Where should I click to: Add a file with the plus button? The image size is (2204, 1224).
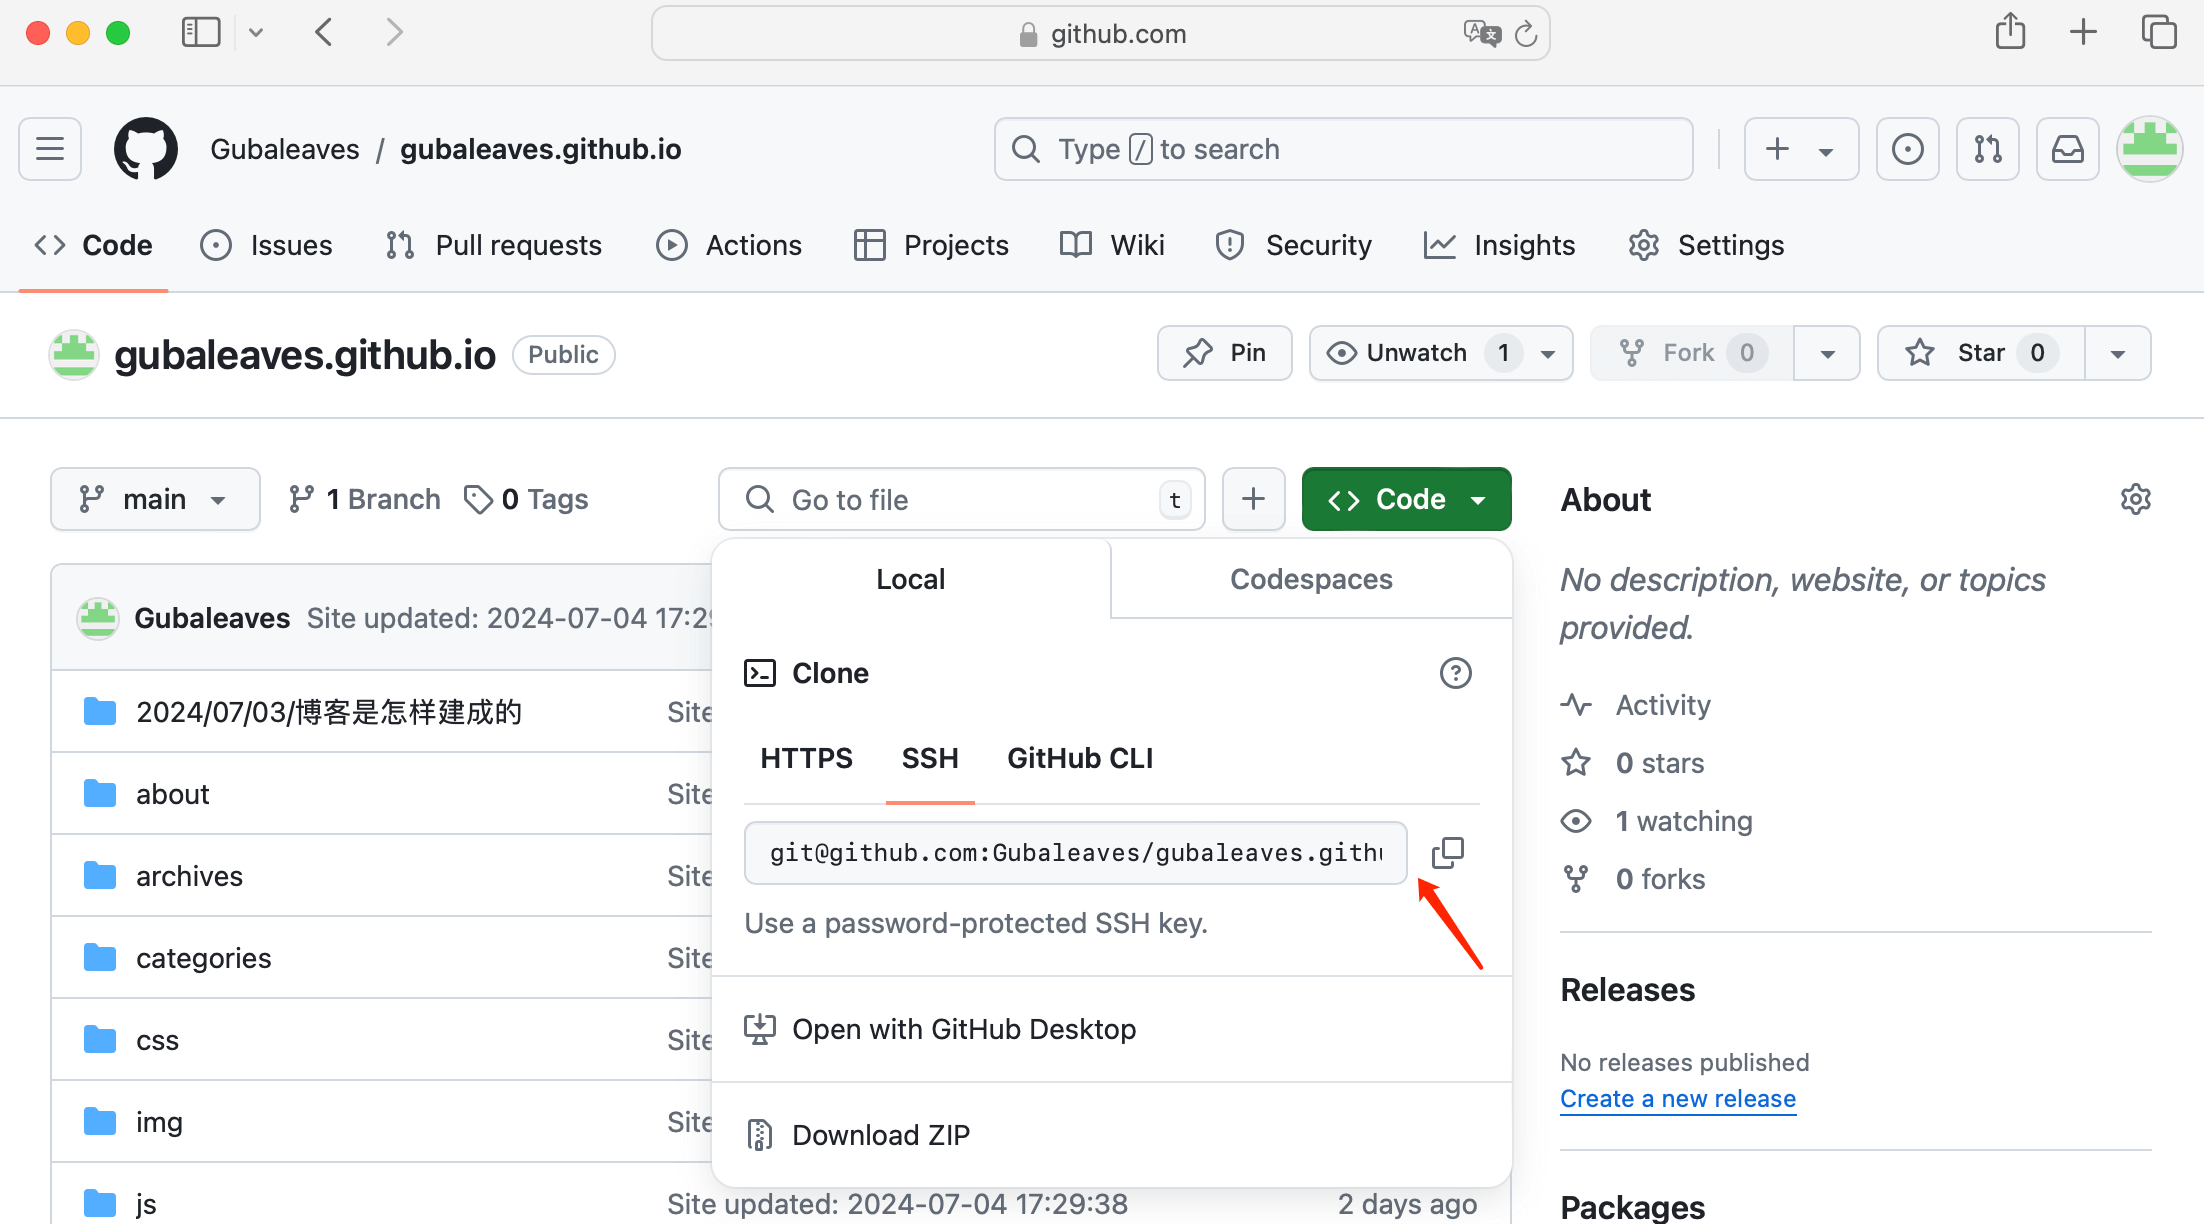point(1253,499)
